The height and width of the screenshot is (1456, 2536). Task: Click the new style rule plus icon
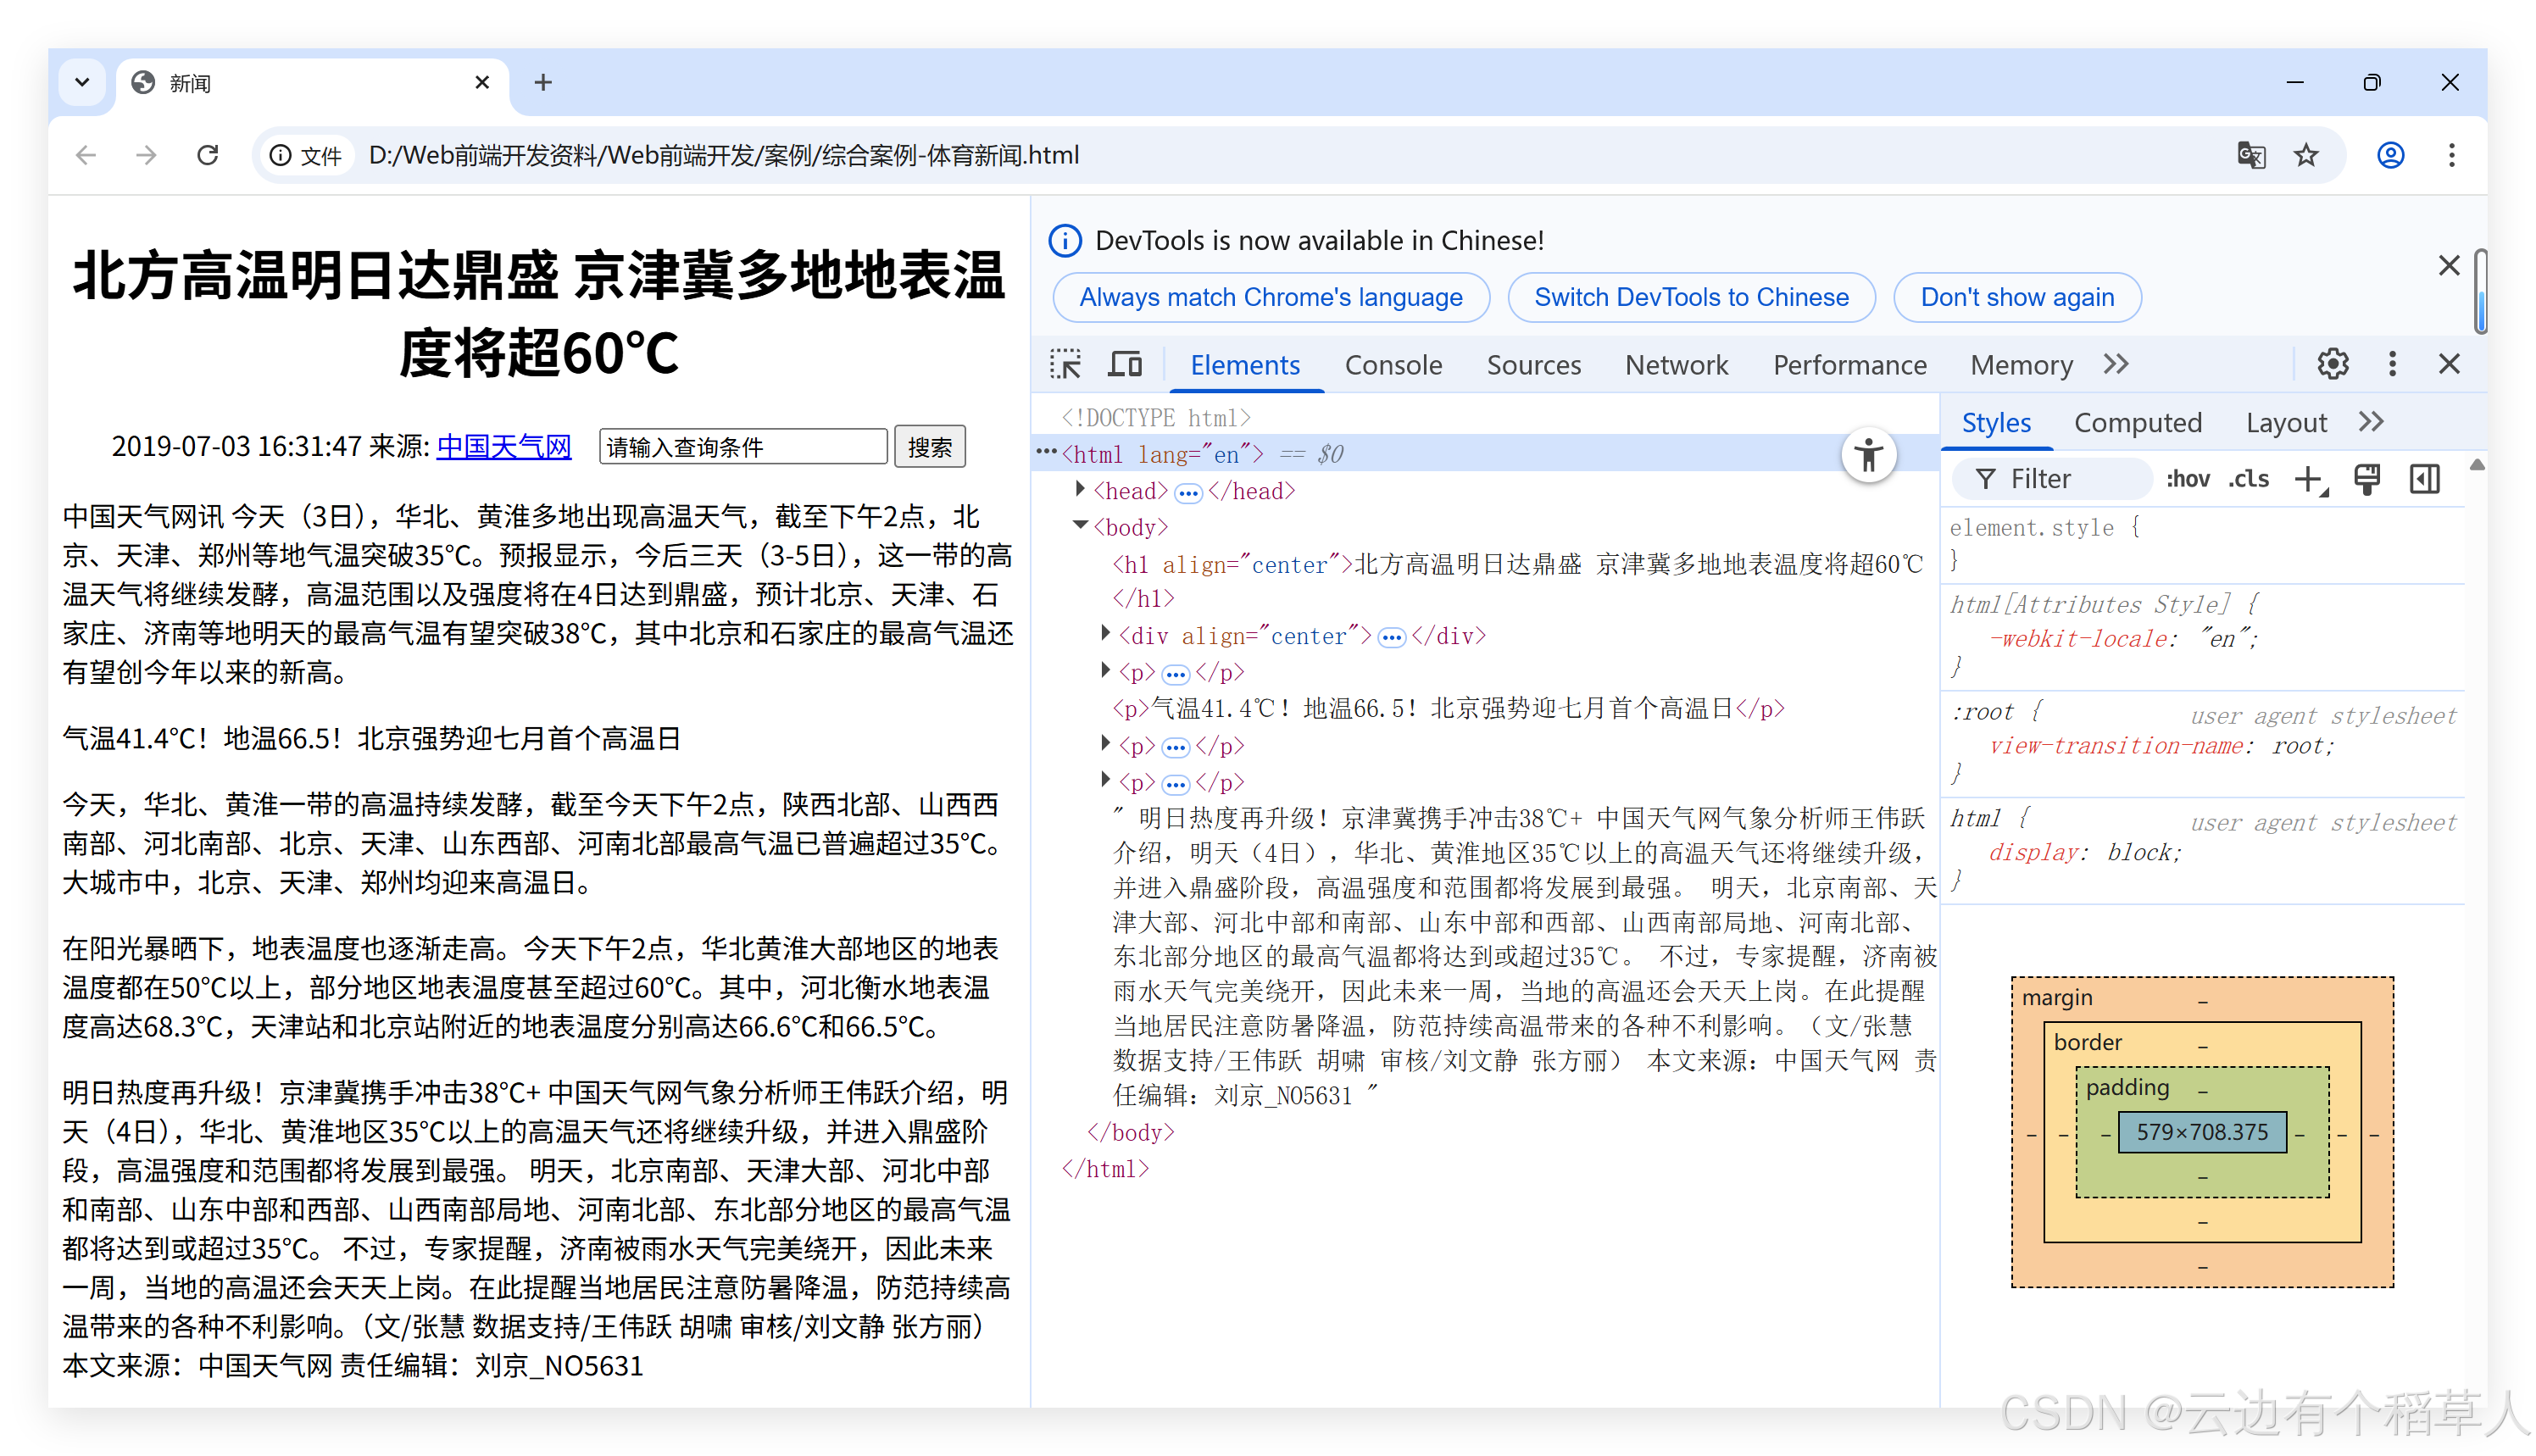(x=2309, y=479)
